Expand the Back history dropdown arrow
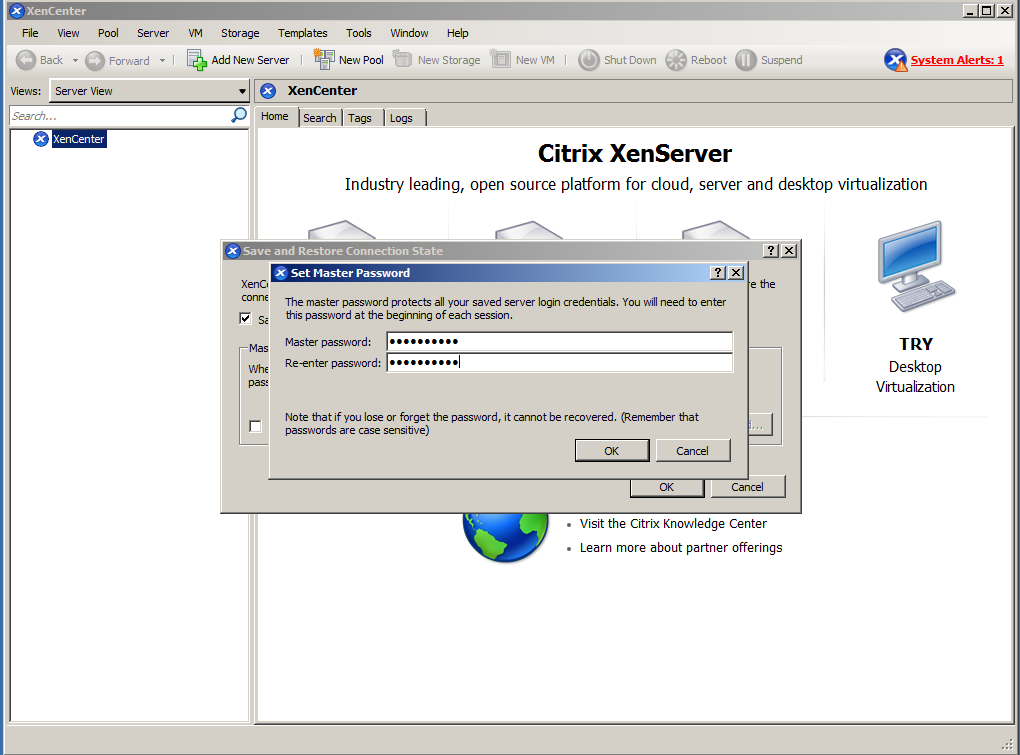 (75, 60)
